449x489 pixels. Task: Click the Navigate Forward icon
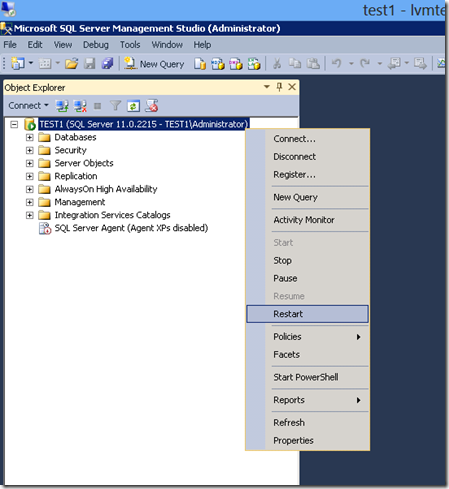[x=420, y=63]
